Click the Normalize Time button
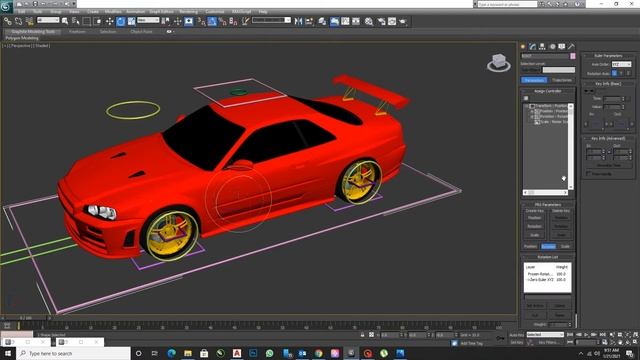This screenshot has height=360, width=640. click(608, 165)
